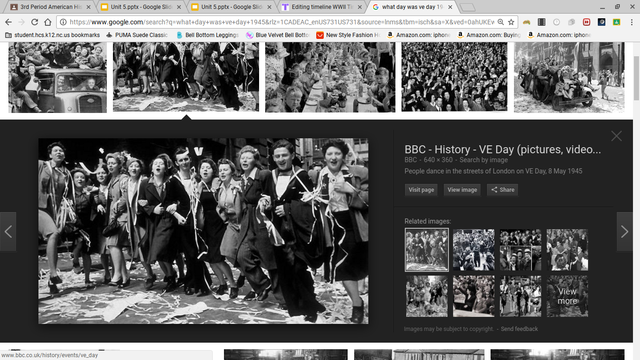Open the Search by image link

tap(484, 160)
